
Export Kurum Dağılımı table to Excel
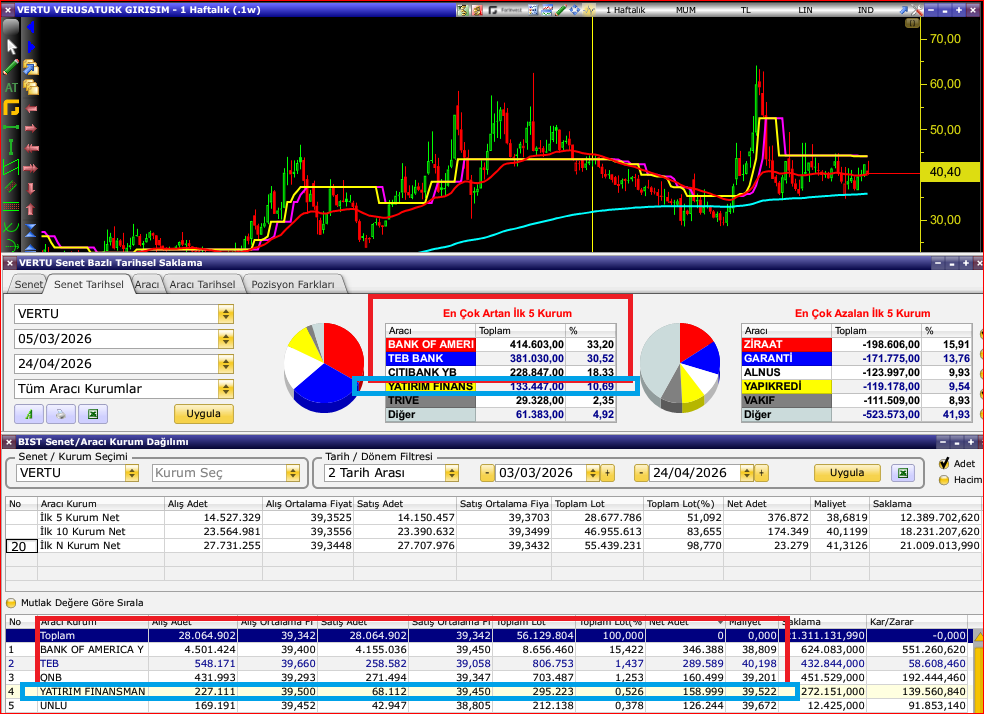click(x=903, y=473)
